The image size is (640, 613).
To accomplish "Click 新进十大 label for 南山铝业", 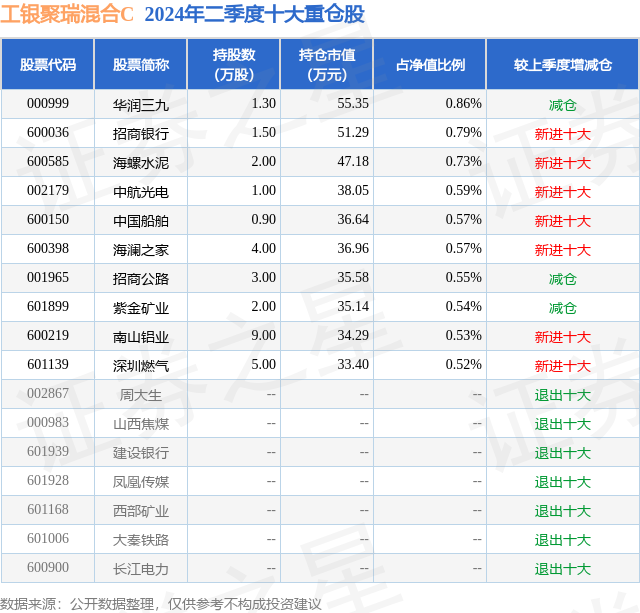I will coord(562,336).
